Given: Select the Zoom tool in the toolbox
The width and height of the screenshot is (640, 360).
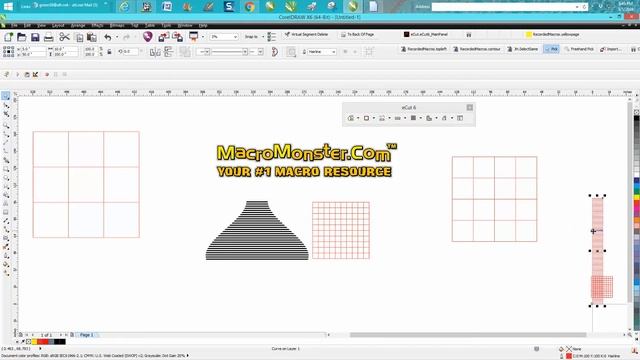Looking at the screenshot, I should coord(6,125).
